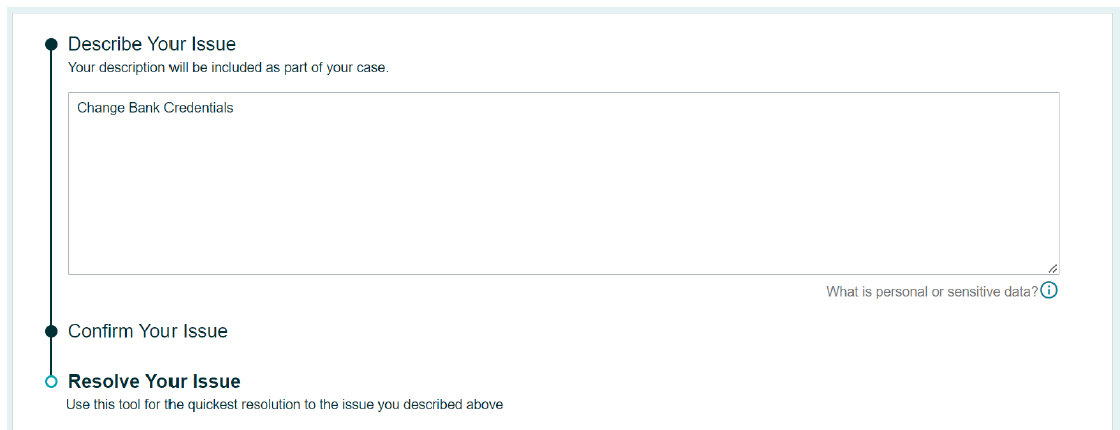
Task: Place cursor after the word "Credentials"
Action: pos(234,109)
